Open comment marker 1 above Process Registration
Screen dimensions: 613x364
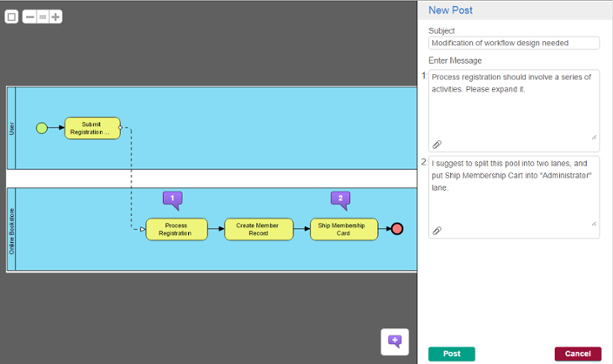172,200
